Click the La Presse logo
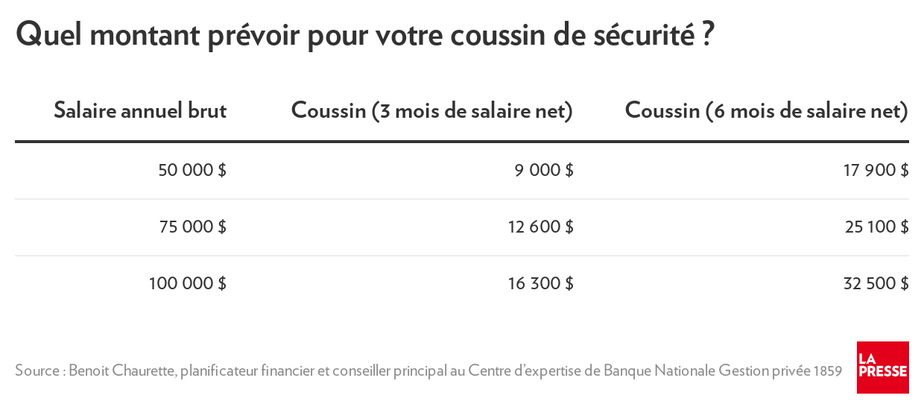This screenshot has width=924, height=413. pyautogui.click(x=883, y=367)
